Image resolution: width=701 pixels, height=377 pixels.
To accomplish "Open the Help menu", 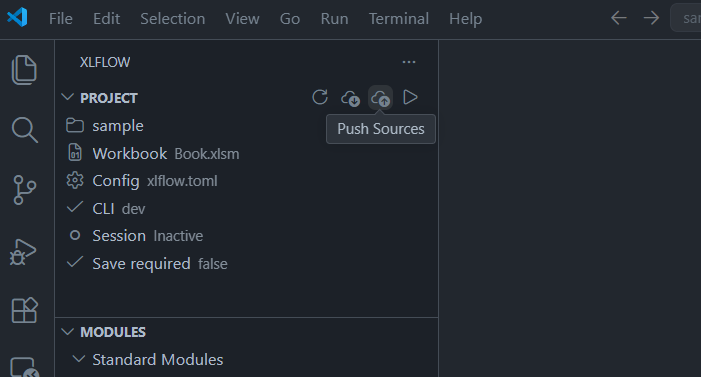I will point(465,19).
